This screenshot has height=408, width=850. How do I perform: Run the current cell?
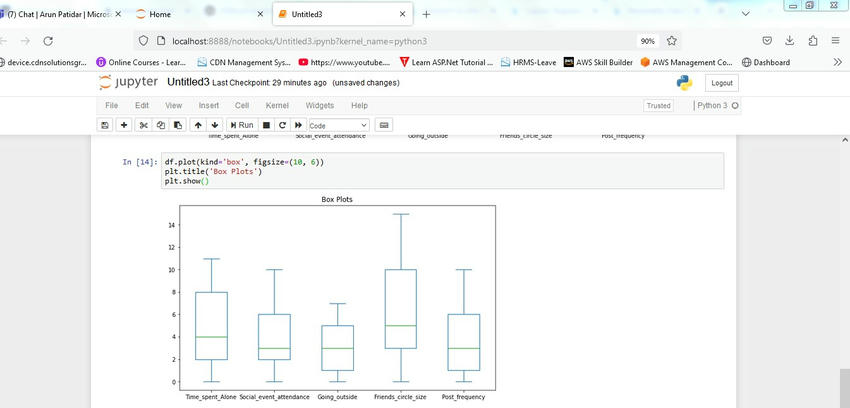tap(242, 125)
